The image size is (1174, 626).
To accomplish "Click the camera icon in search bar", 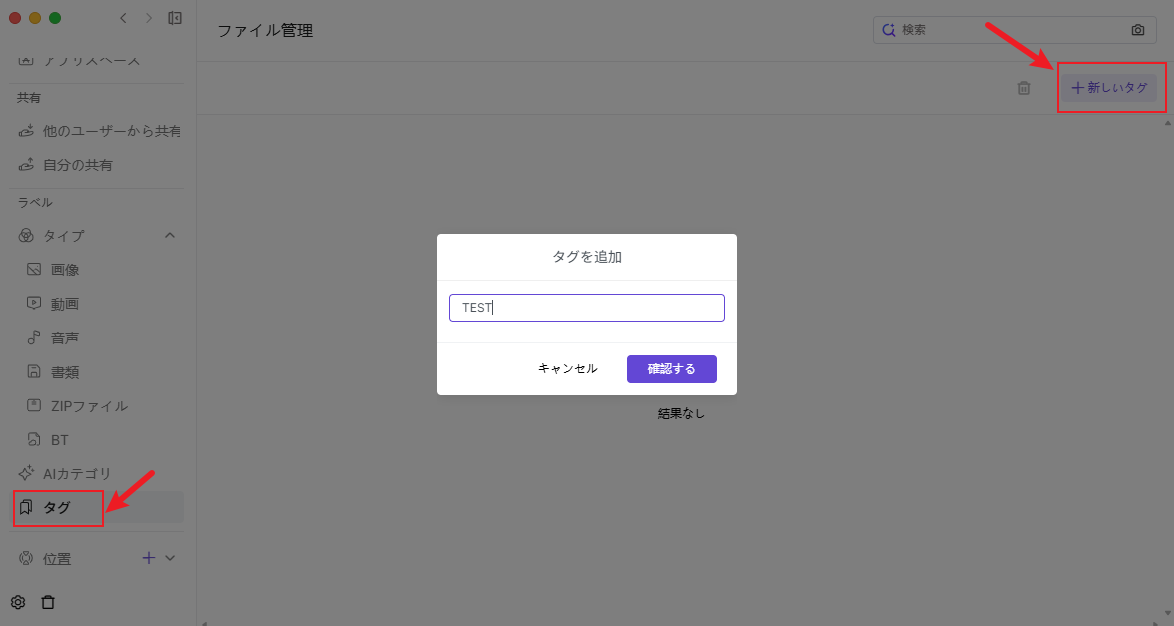I will tap(1137, 30).
